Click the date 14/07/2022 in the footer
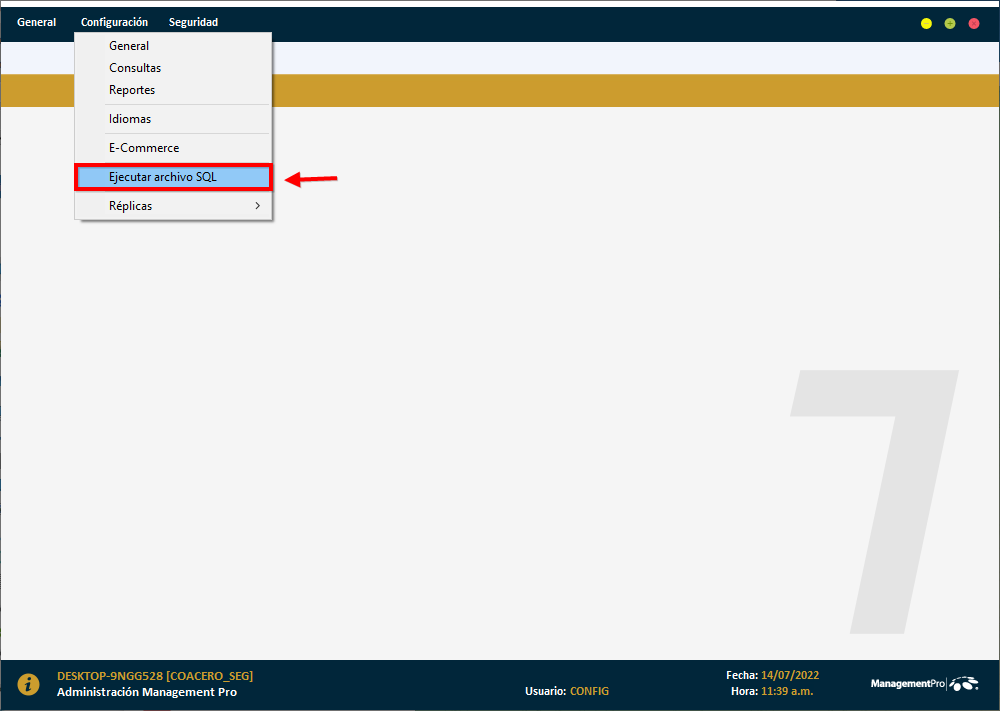The image size is (1000, 711). [793, 676]
